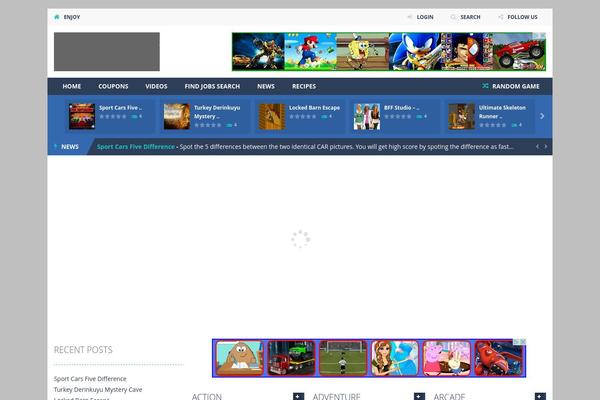The width and height of the screenshot is (600, 400).
Task: Open Sport Cars Five Difference recent post
Action: point(90,379)
